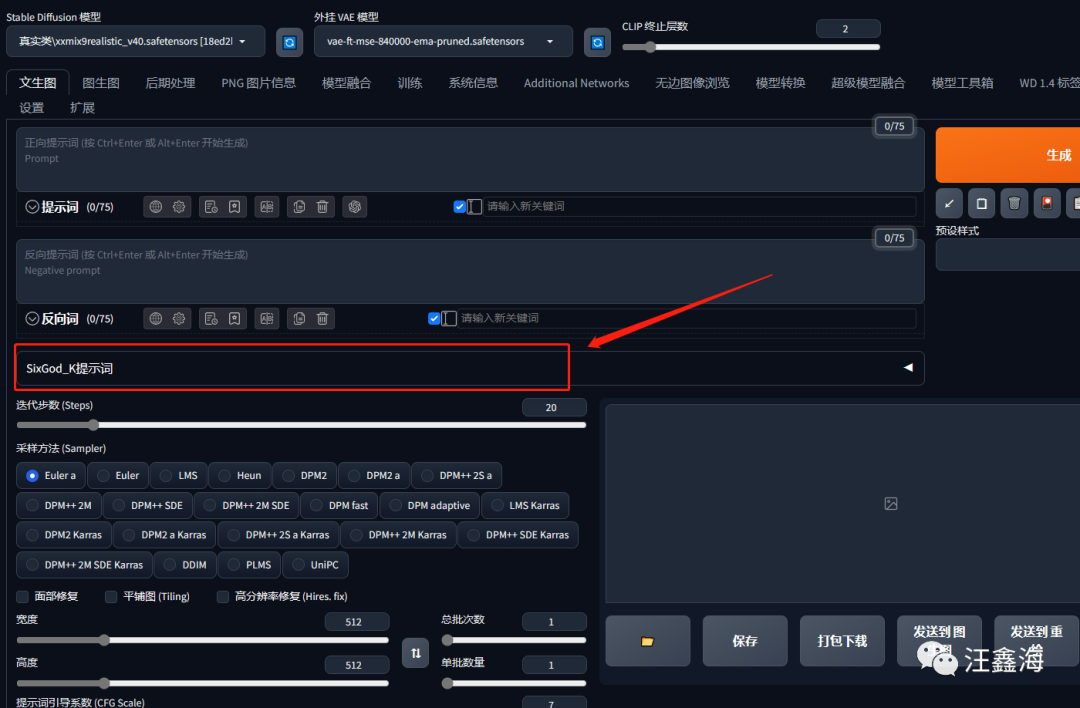This screenshot has height=708, width=1080.
Task: Select the Heun sampler
Action: pyautogui.click(x=240, y=476)
